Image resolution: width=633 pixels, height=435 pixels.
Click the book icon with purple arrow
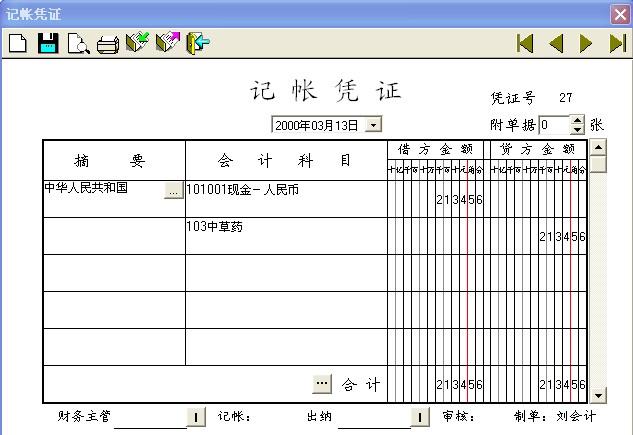(168, 42)
